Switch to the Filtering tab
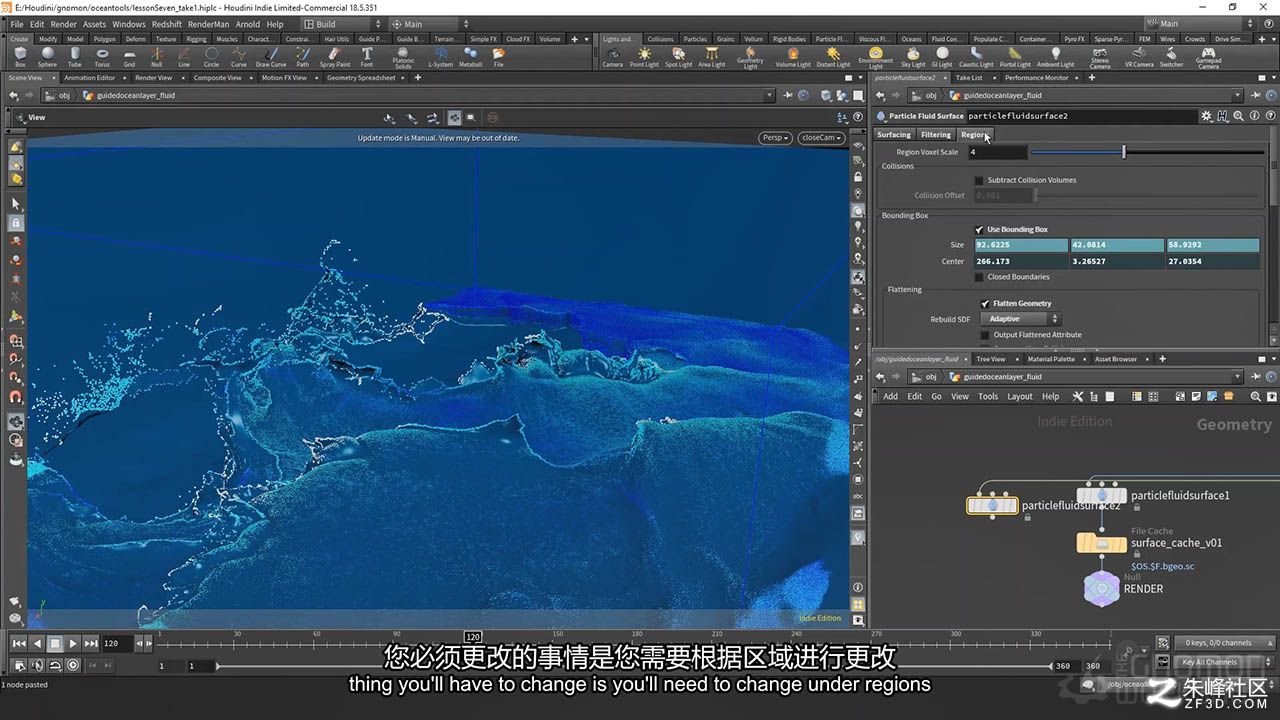1280x720 pixels. (936, 135)
